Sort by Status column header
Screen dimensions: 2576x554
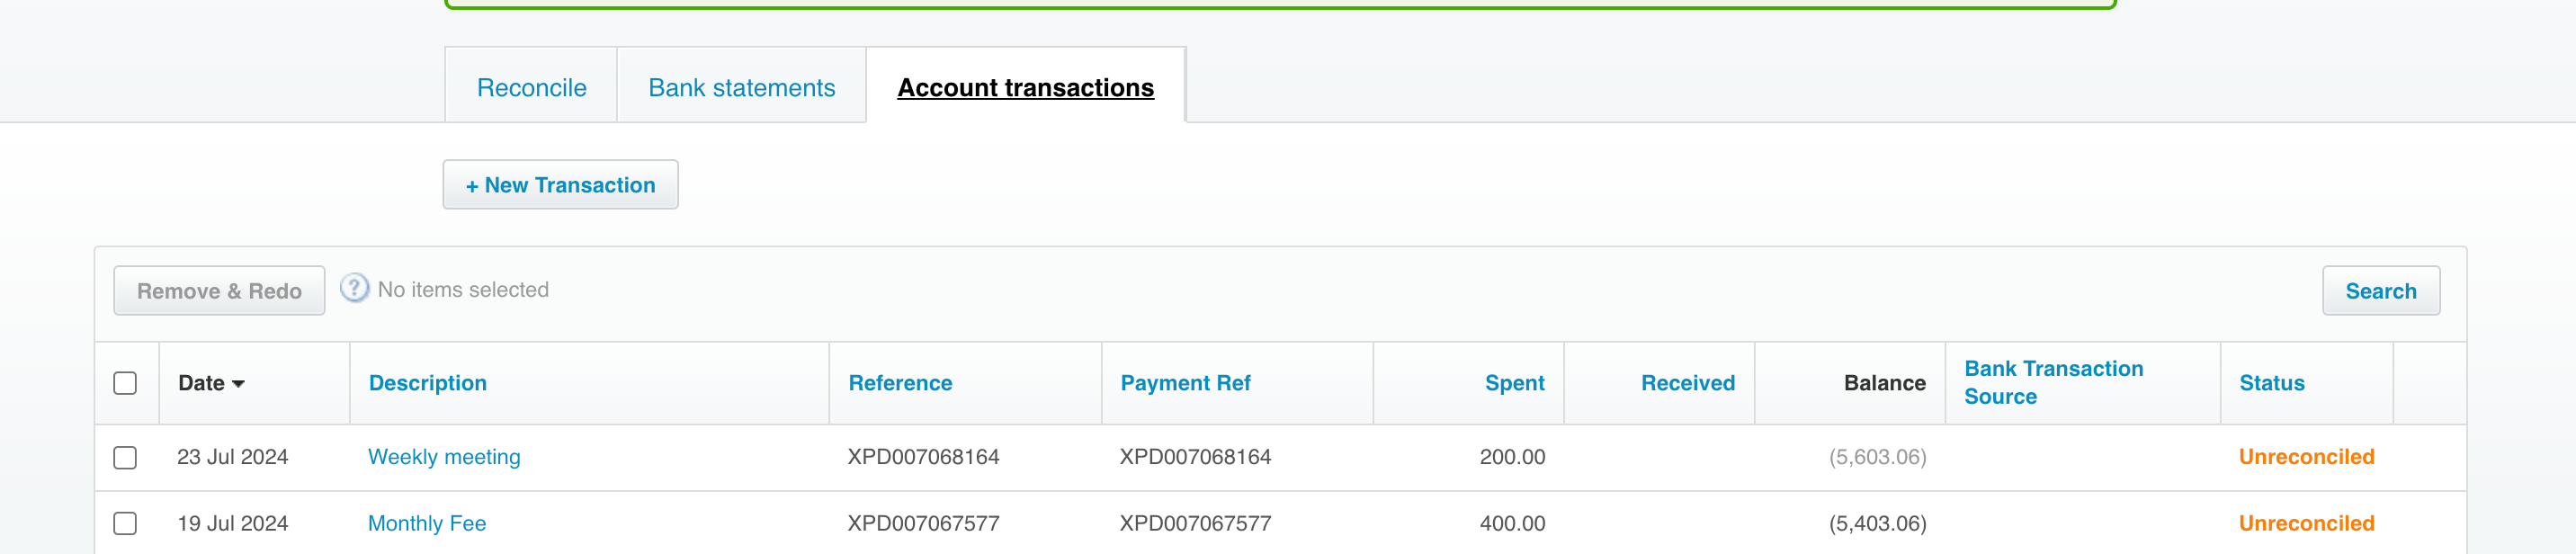click(2271, 383)
